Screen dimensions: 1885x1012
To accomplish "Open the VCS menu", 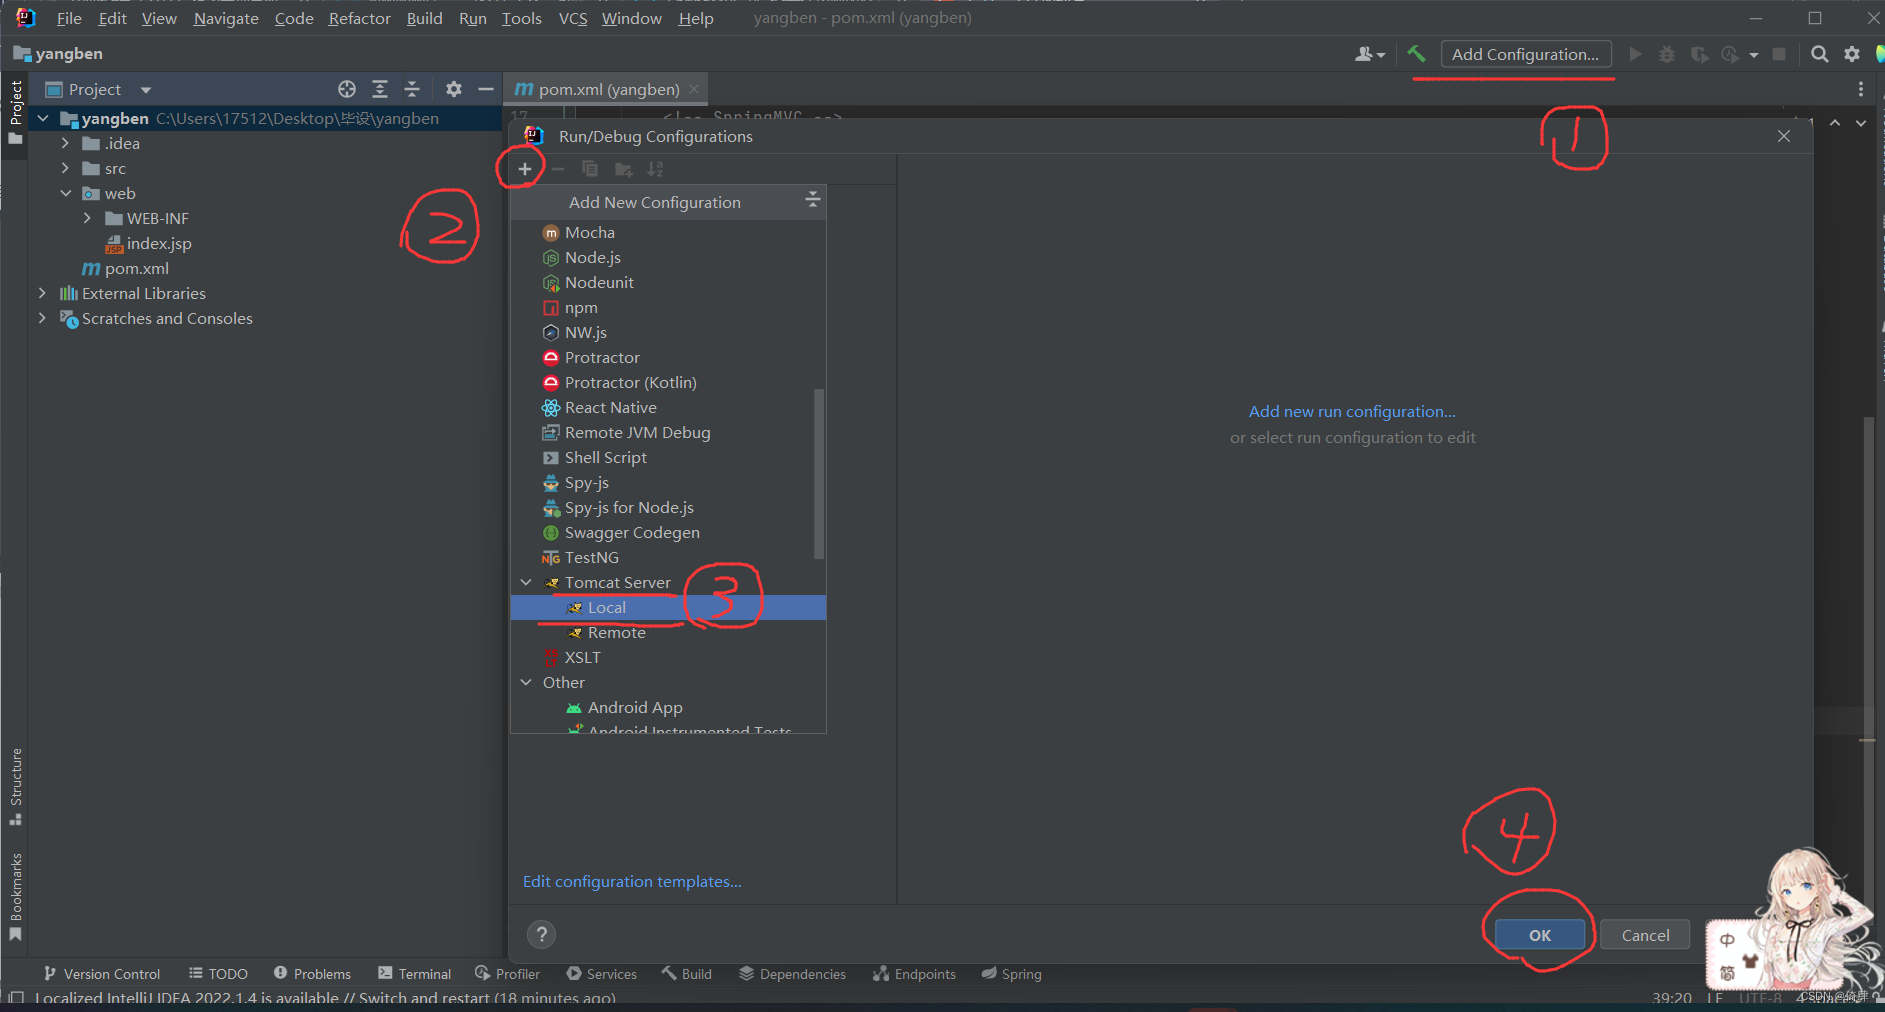I will [573, 18].
